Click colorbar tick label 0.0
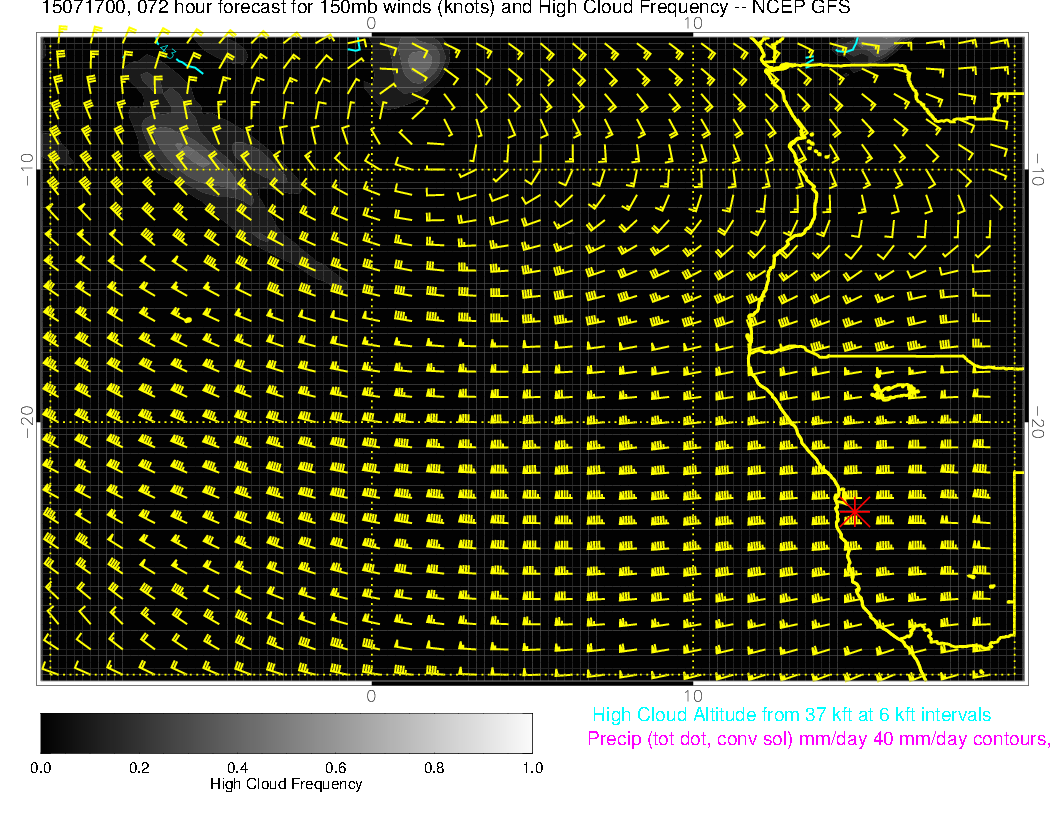 tap(40, 768)
